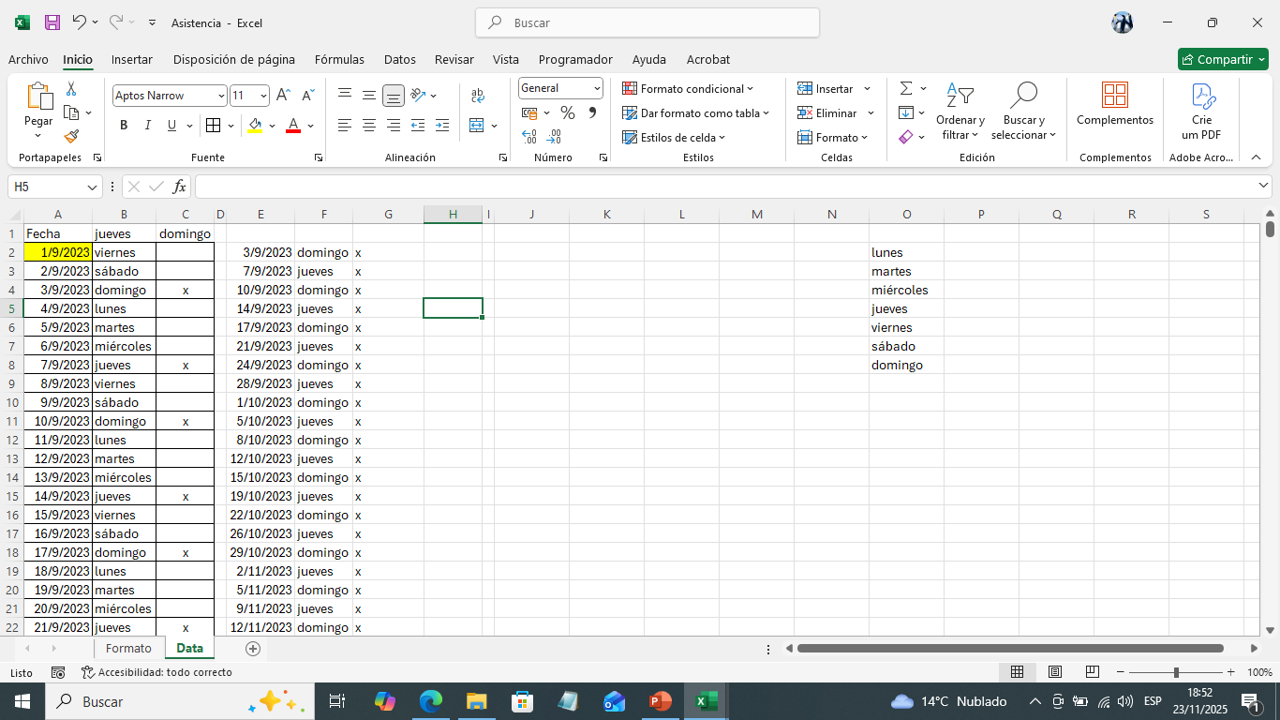This screenshot has height=720, width=1280.
Task: Expand Dar formato como tabla menu
Action: click(696, 113)
